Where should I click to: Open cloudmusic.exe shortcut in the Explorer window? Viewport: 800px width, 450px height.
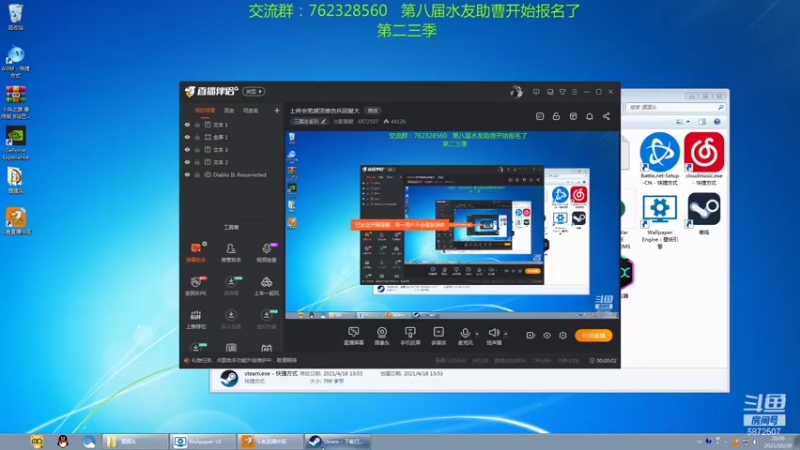pyautogui.click(x=704, y=159)
